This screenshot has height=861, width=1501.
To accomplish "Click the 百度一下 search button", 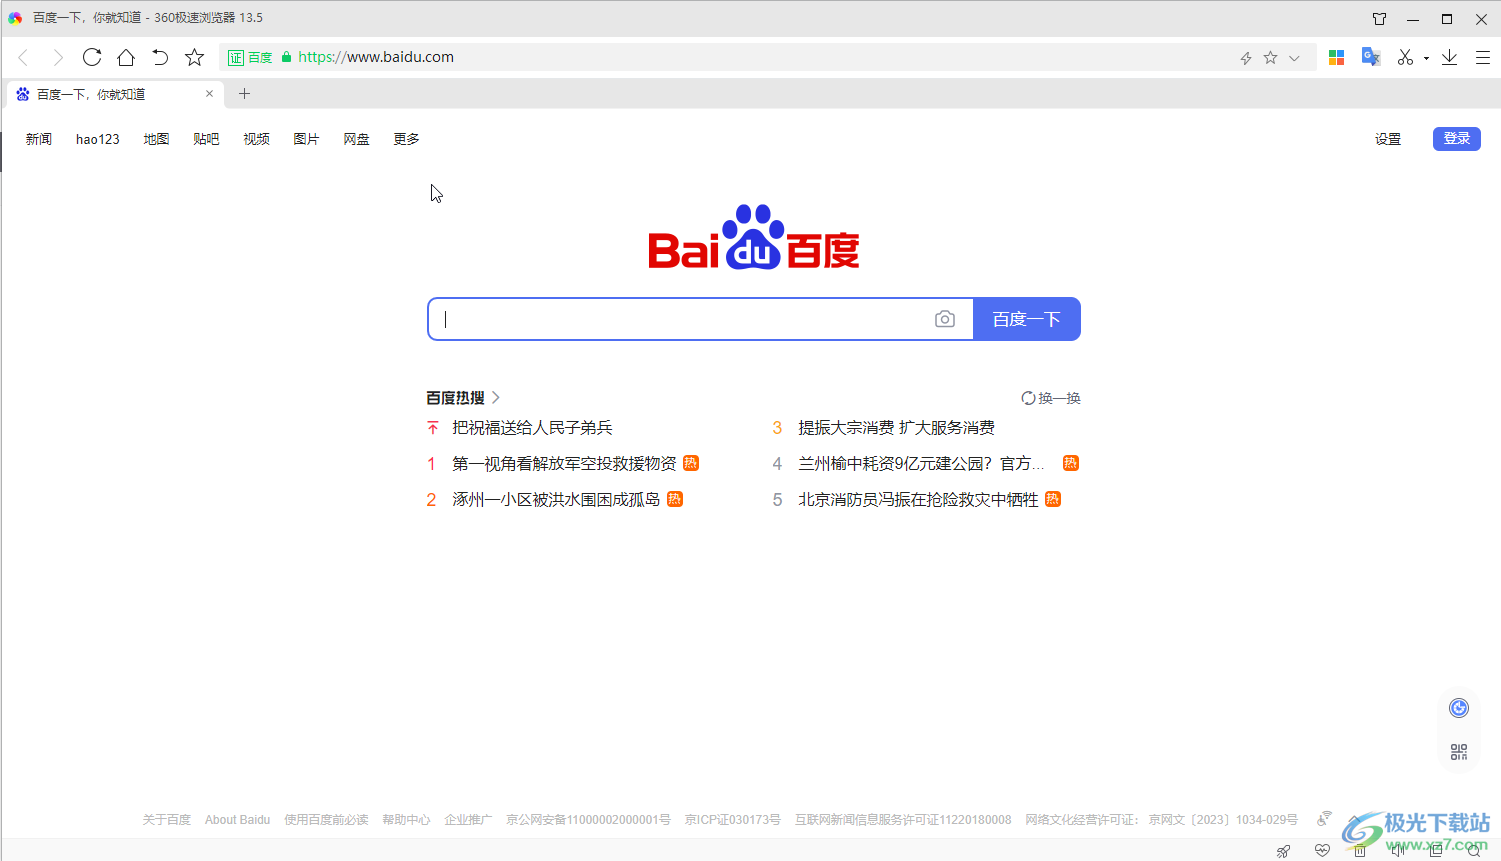I will [1027, 319].
